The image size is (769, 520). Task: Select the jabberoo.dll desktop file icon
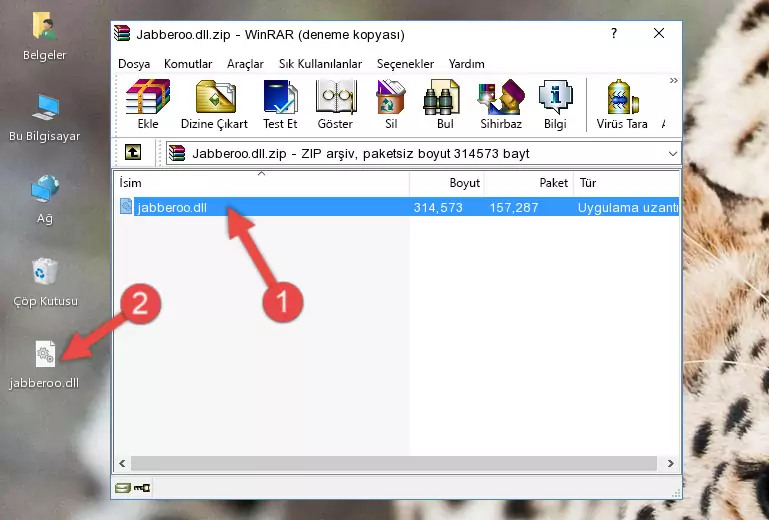(45, 365)
